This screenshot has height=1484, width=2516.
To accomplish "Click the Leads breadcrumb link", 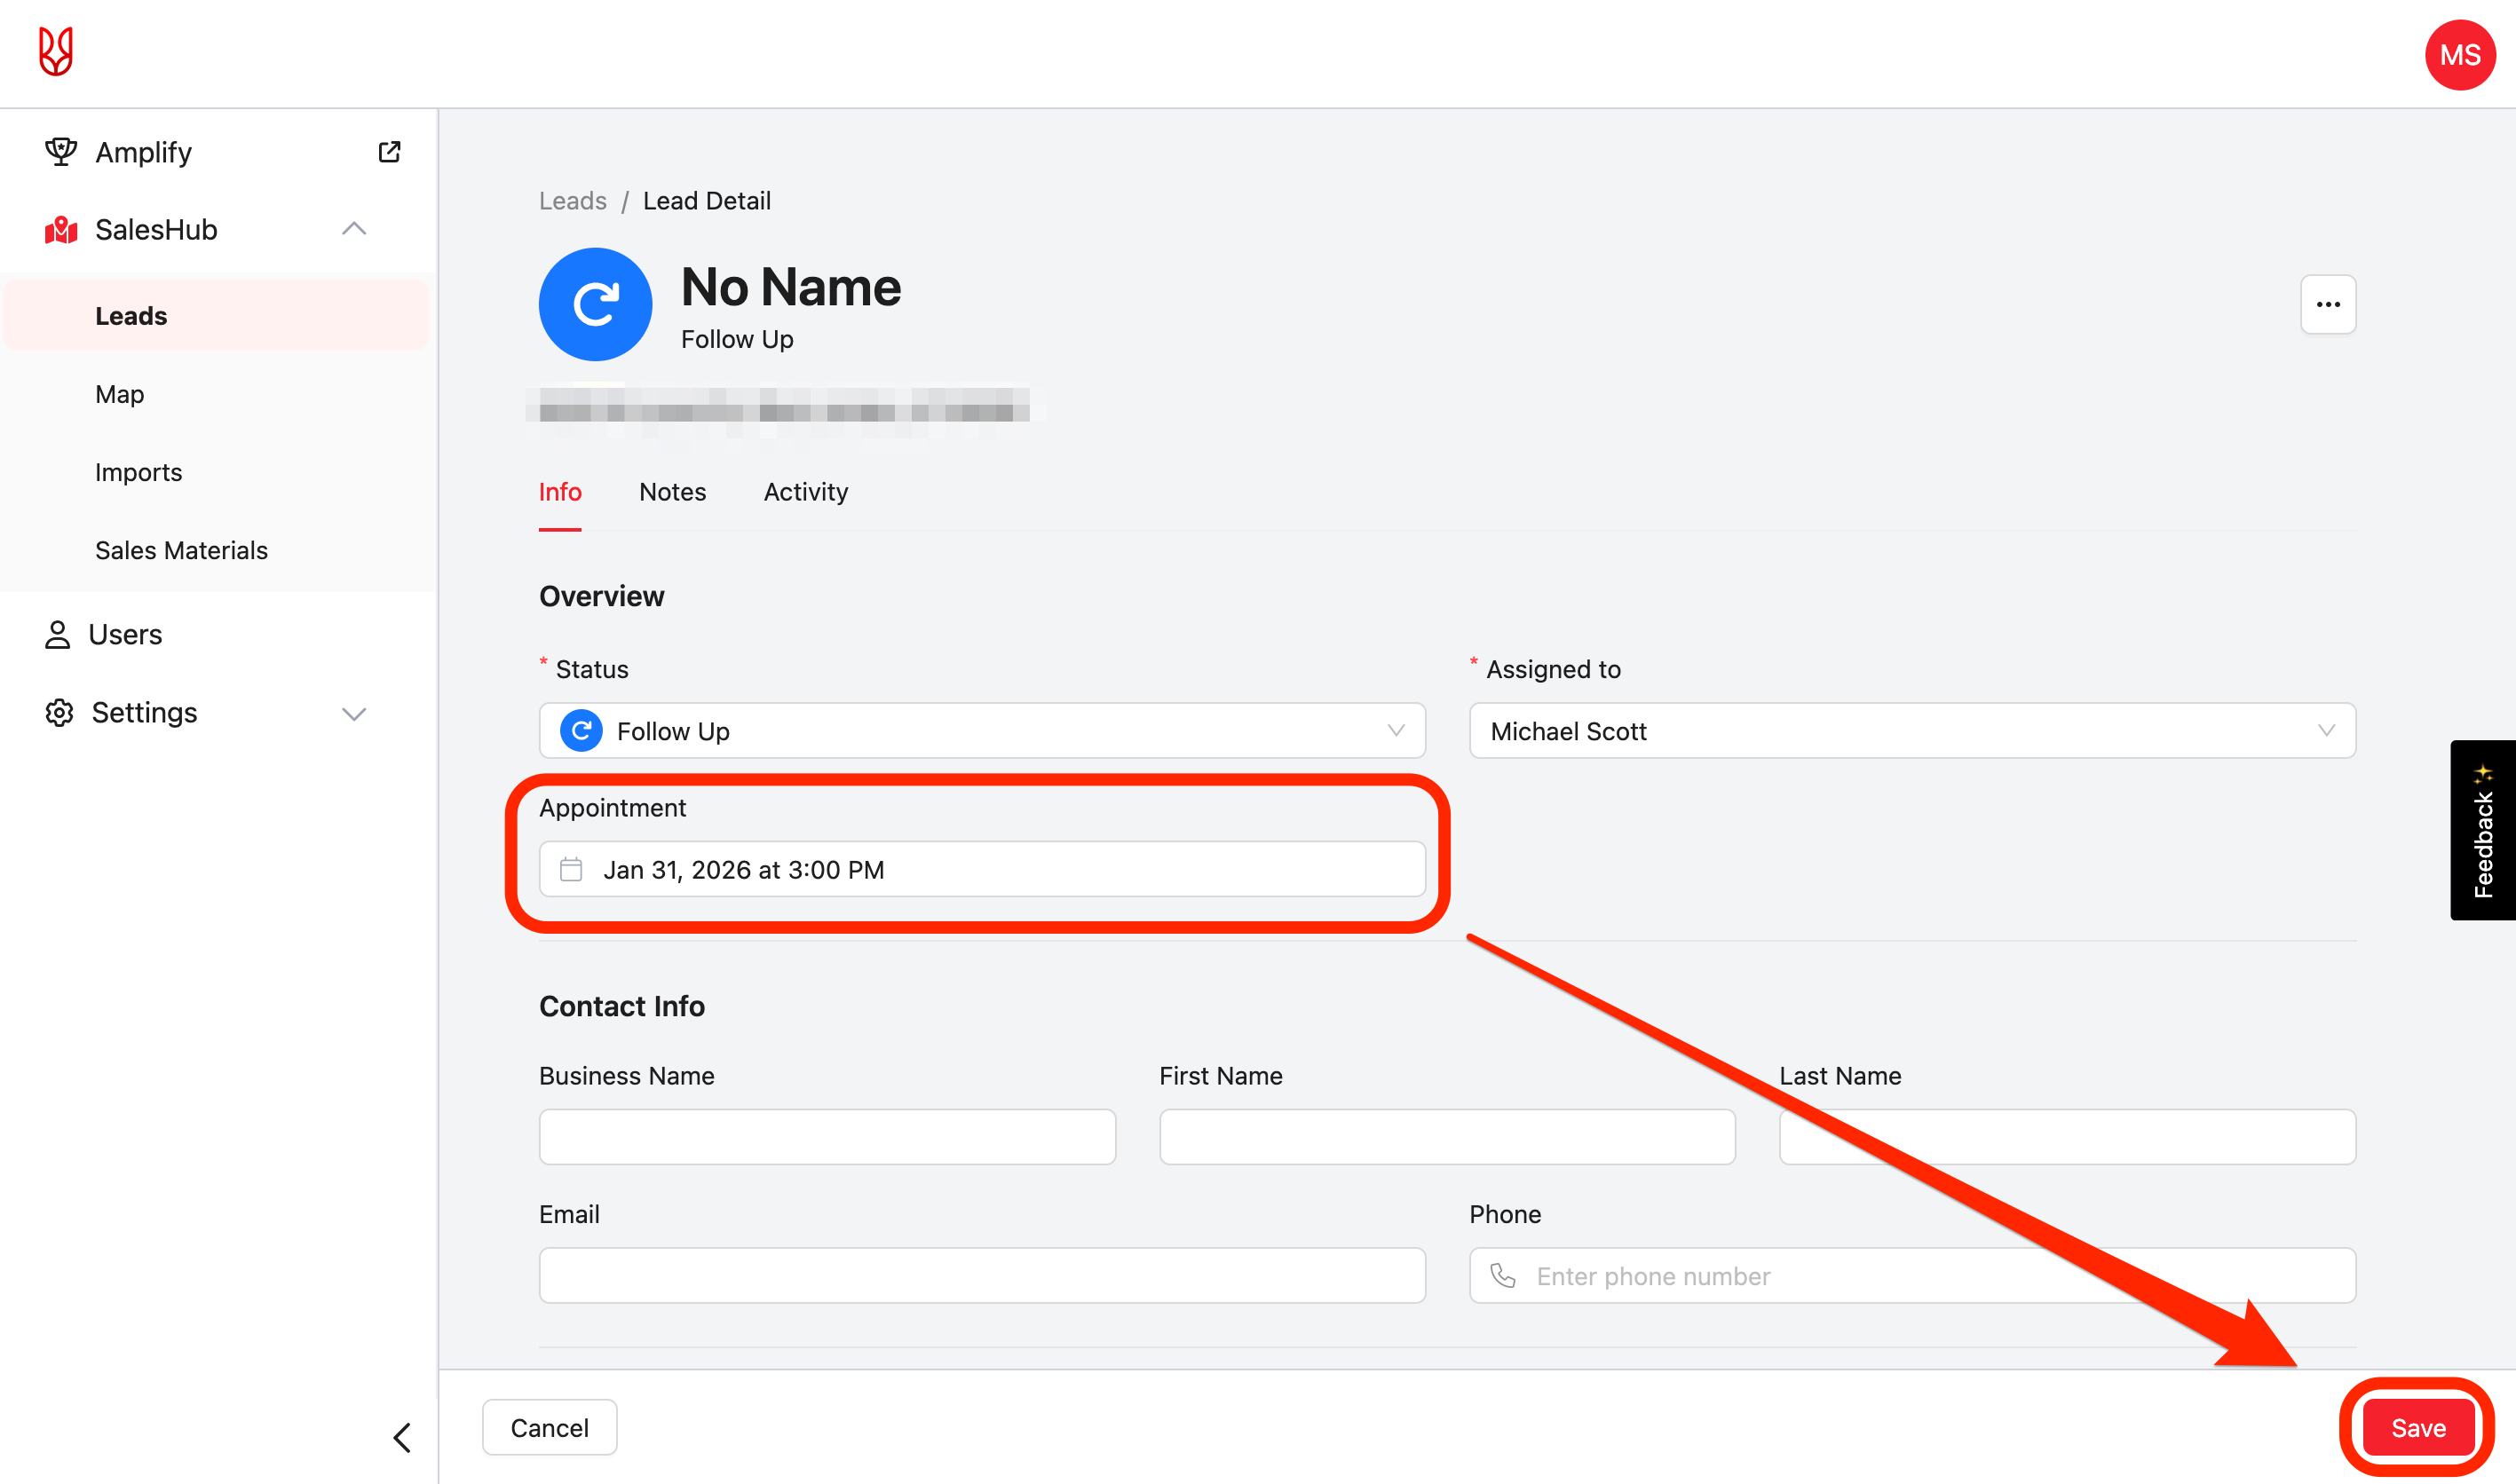I will tap(572, 201).
